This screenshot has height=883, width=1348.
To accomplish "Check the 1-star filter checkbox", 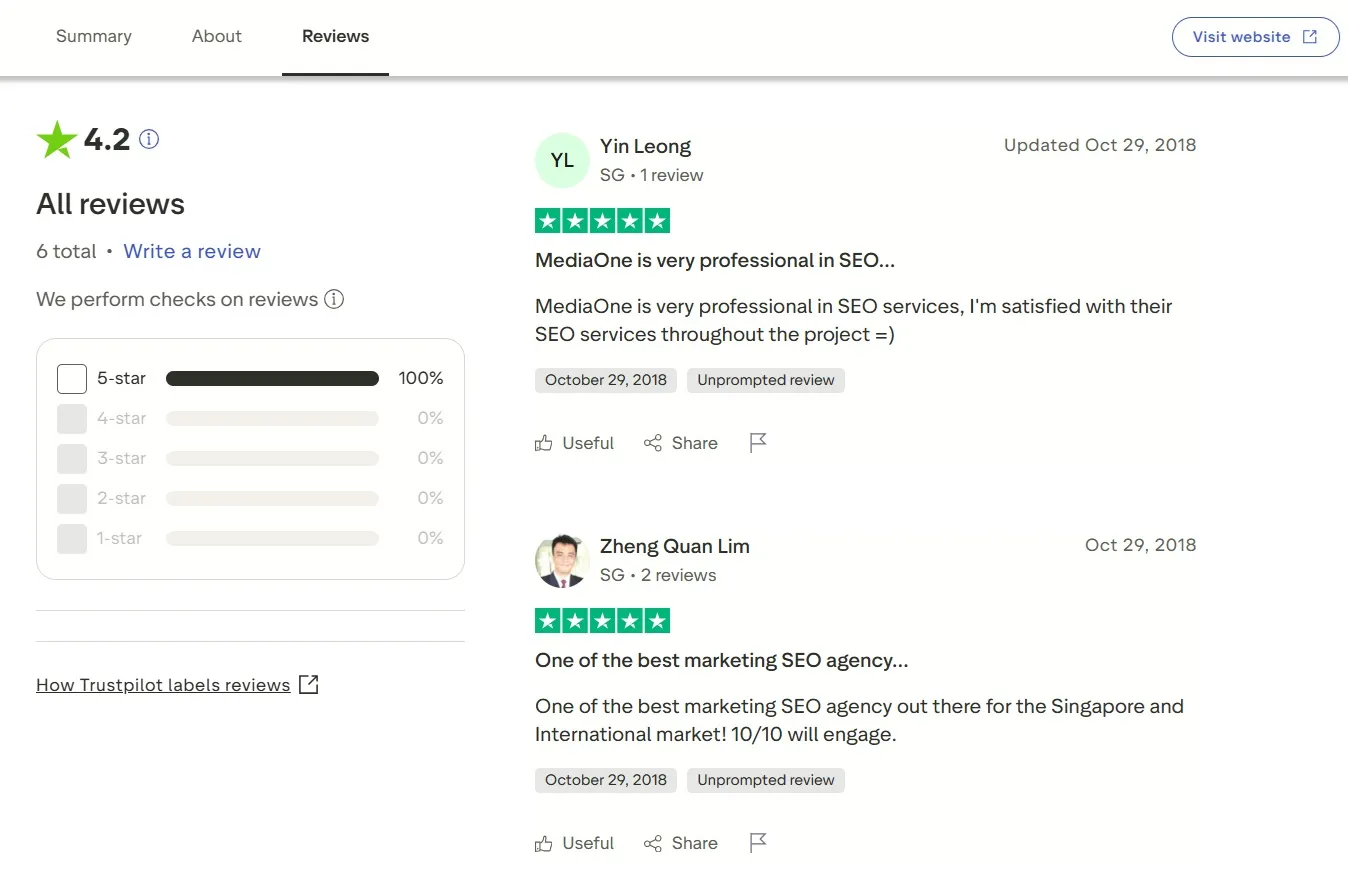I will pyautogui.click(x=71, y=539).
